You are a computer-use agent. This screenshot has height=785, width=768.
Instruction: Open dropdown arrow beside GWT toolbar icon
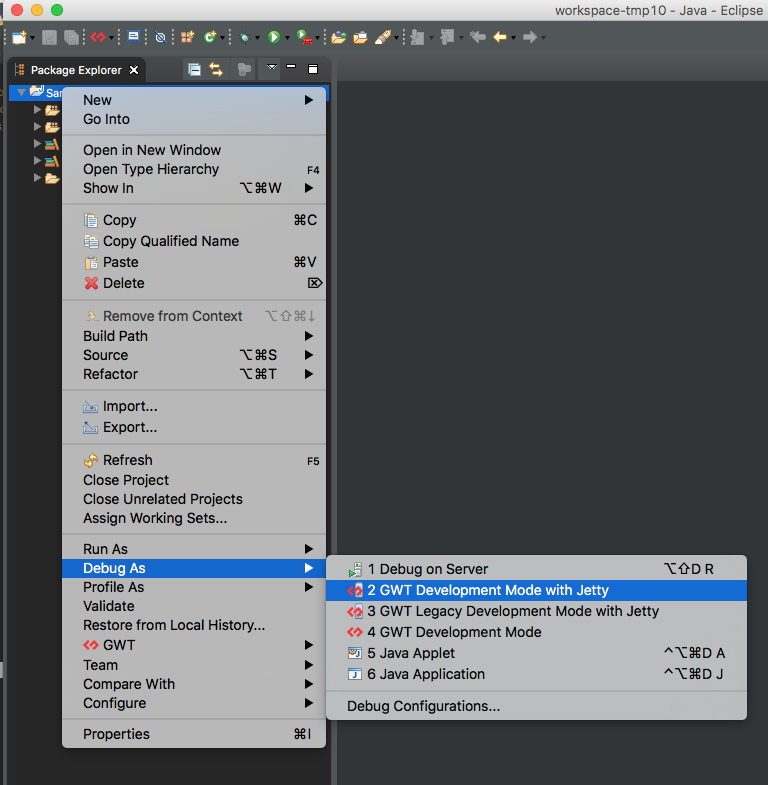click(x=111, y=38)
